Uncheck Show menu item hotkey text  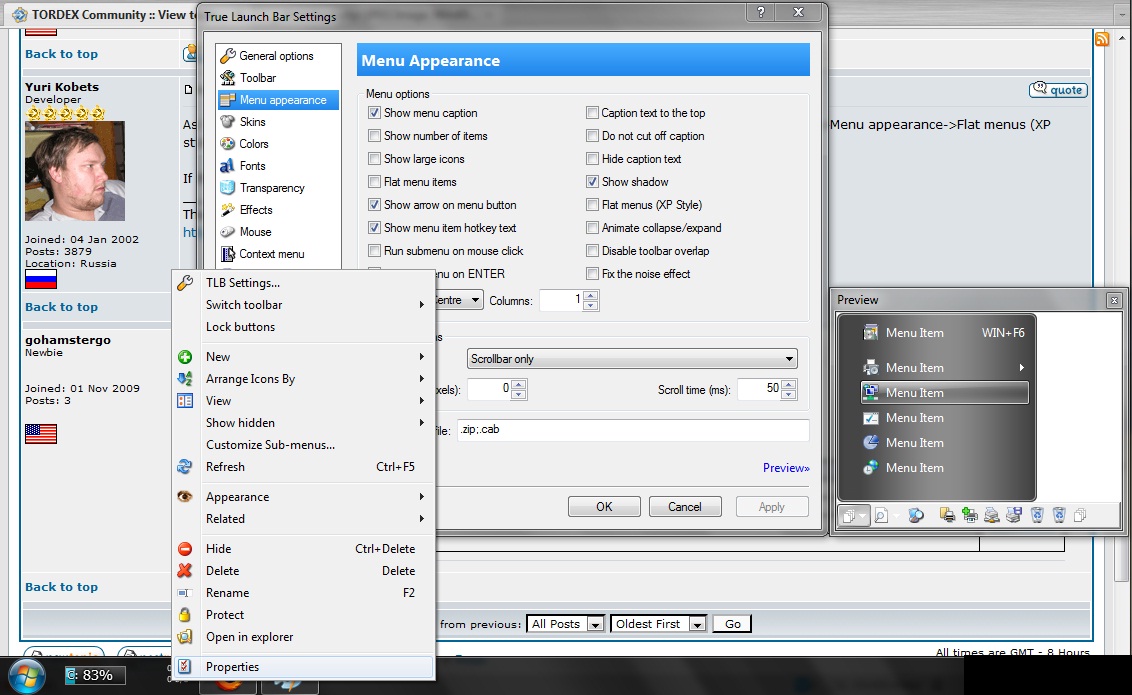(x=374, y=228)
